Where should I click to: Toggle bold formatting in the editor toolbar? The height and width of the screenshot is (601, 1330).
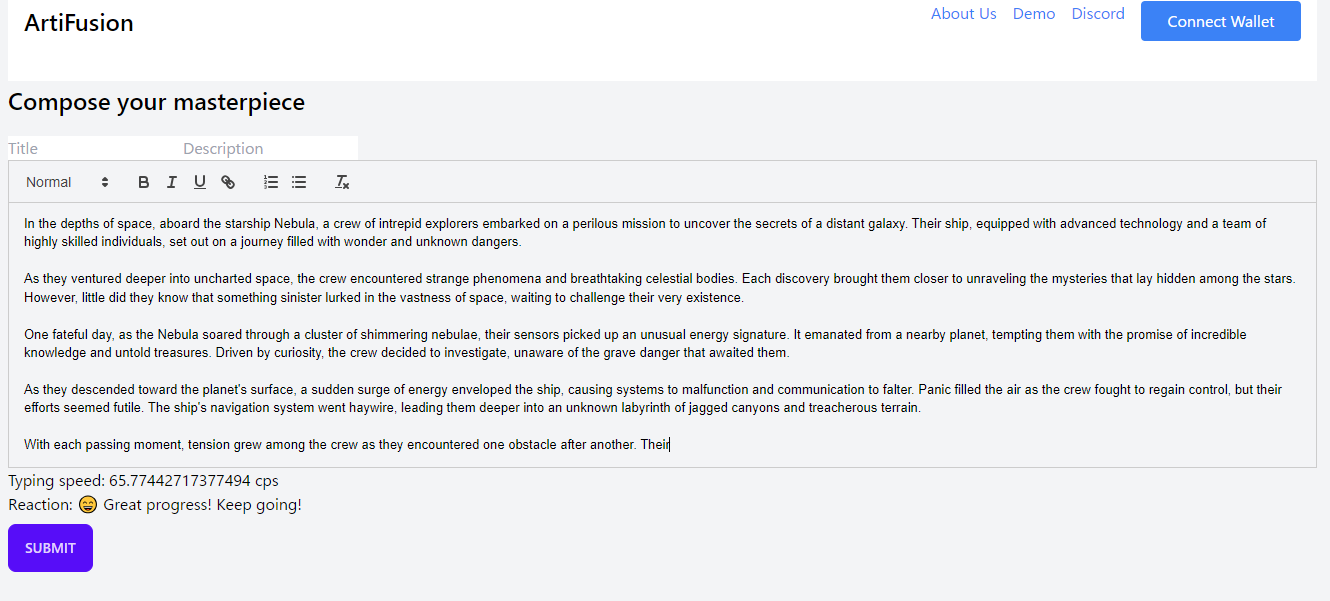(x=144, y=182)
